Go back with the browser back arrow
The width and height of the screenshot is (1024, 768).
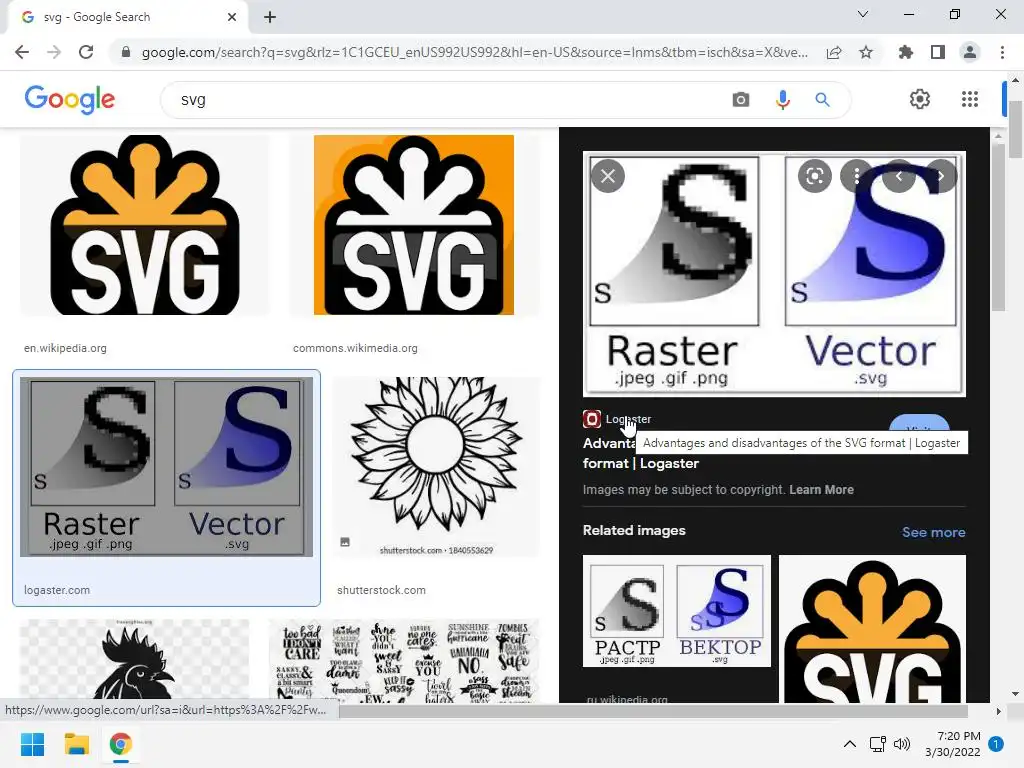[x=22, y=52]
